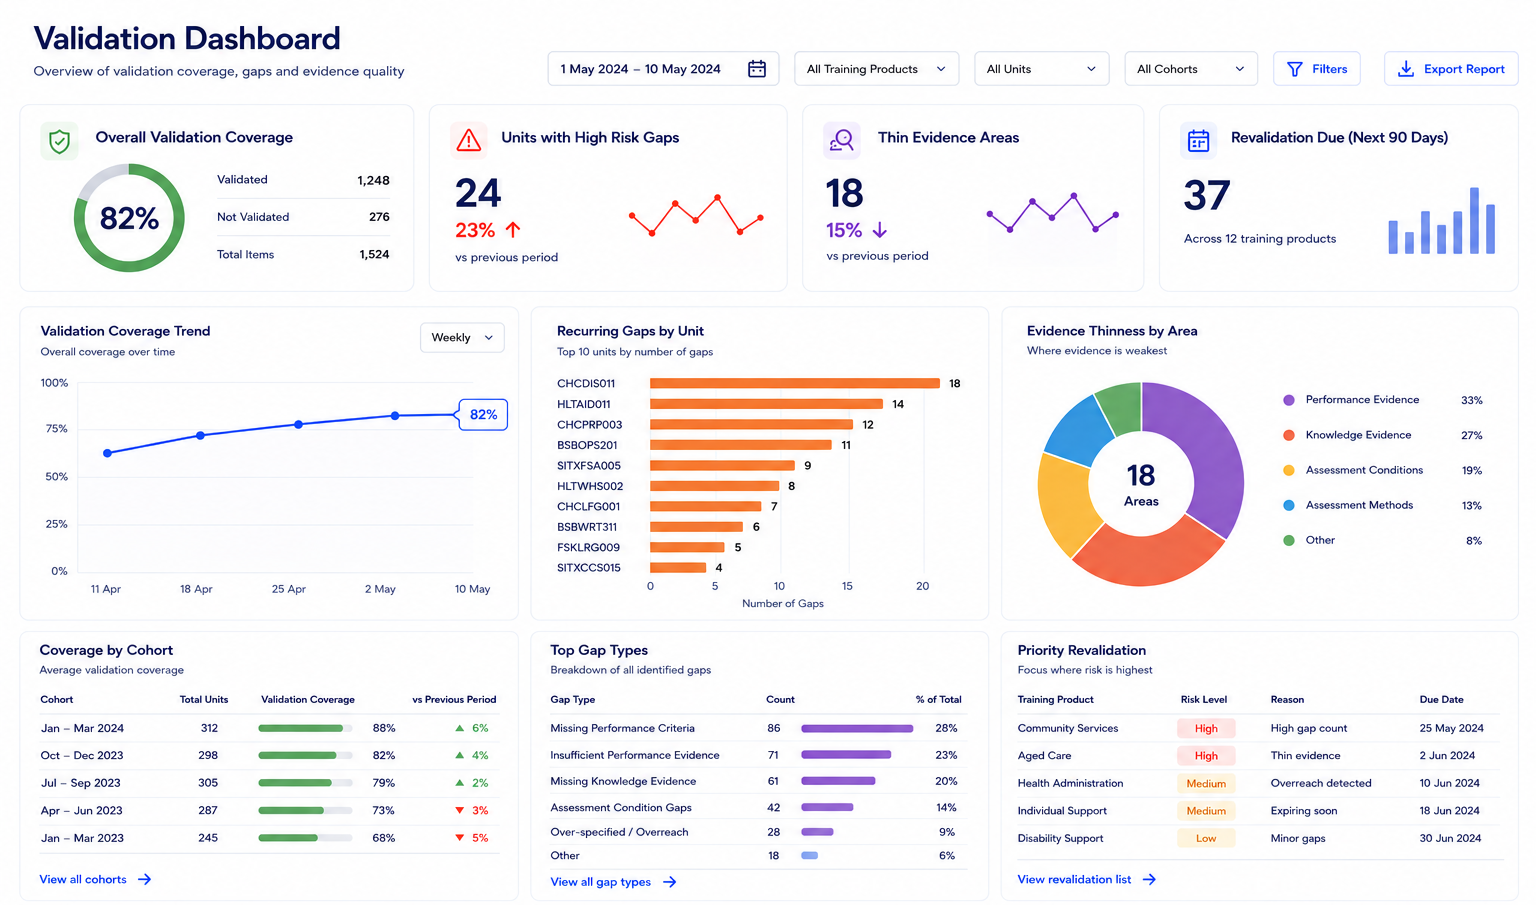Click the purple down arrow next to 15%
Screen dimensions: 1536x905
[x=880, y=230]
